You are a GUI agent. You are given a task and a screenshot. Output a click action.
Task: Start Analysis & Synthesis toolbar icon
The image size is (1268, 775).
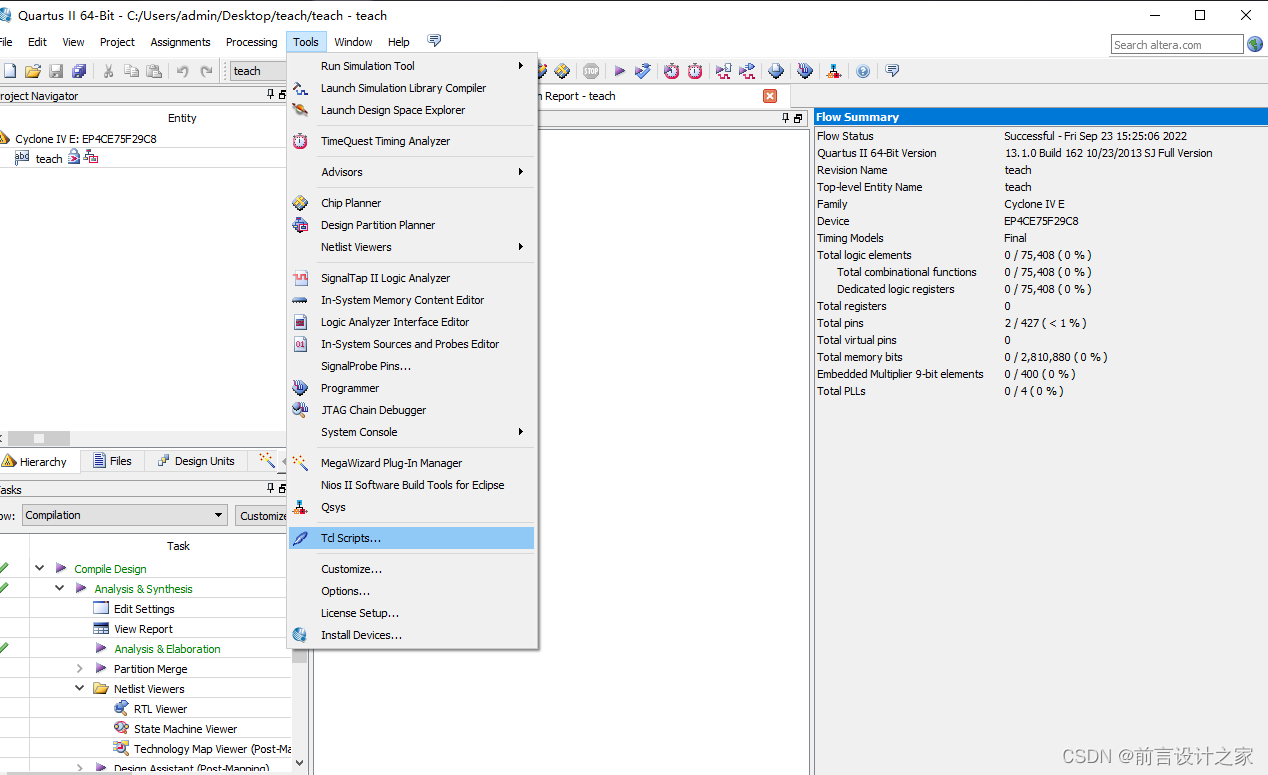point(643,71)
